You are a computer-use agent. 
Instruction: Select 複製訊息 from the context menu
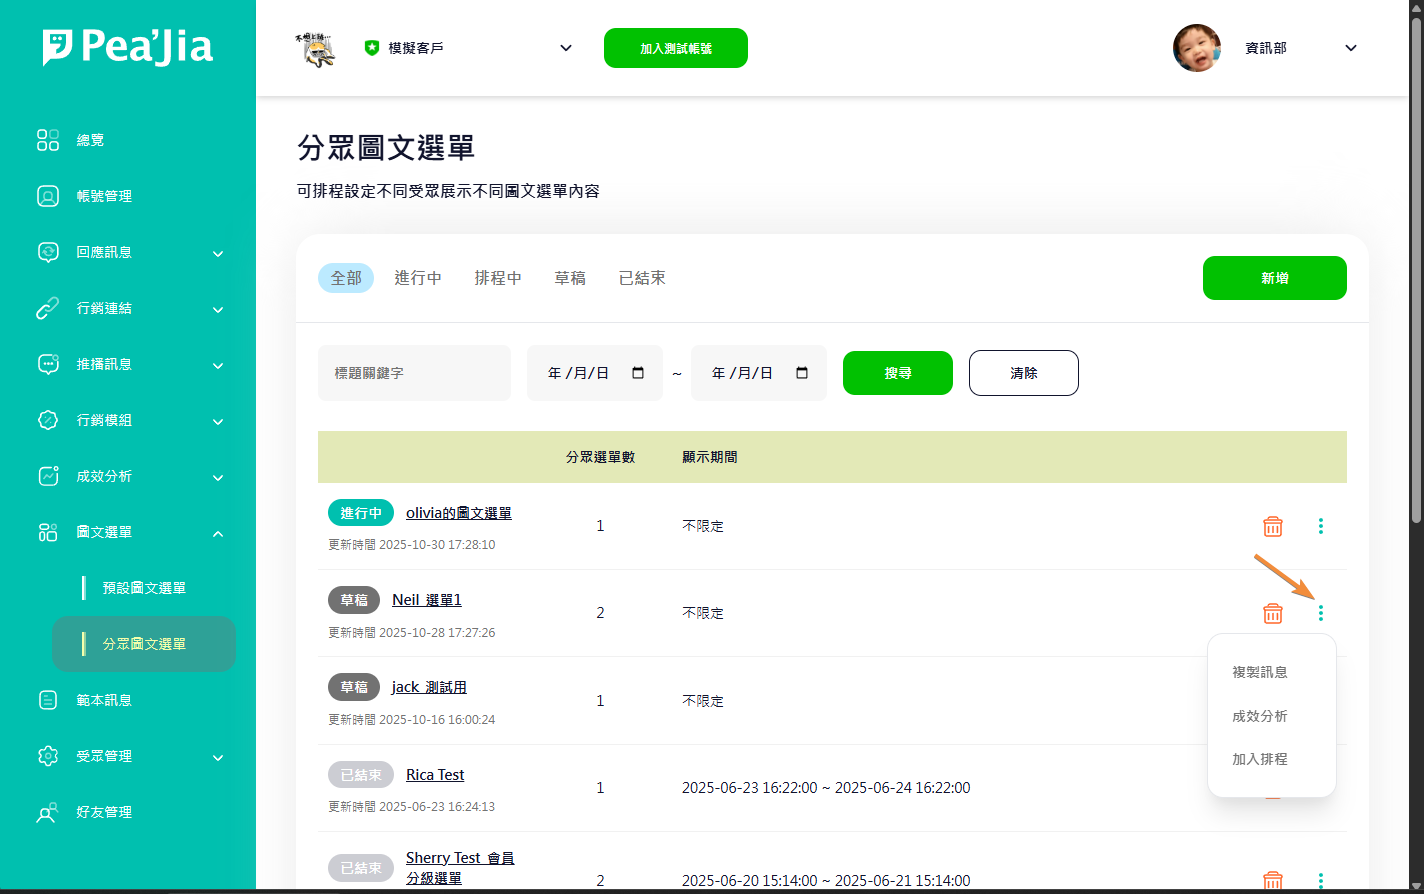coord(1259,672)
